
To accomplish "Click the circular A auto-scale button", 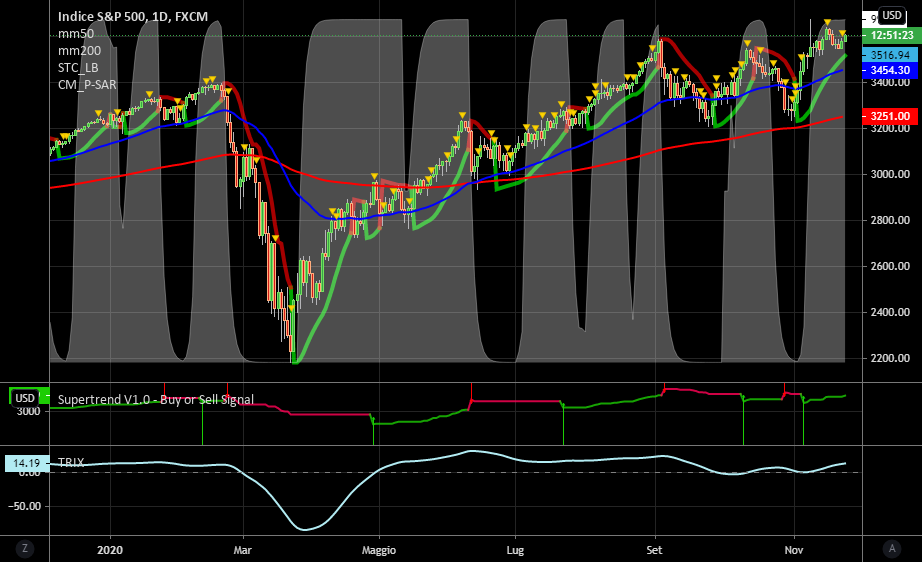I will 892,548.
